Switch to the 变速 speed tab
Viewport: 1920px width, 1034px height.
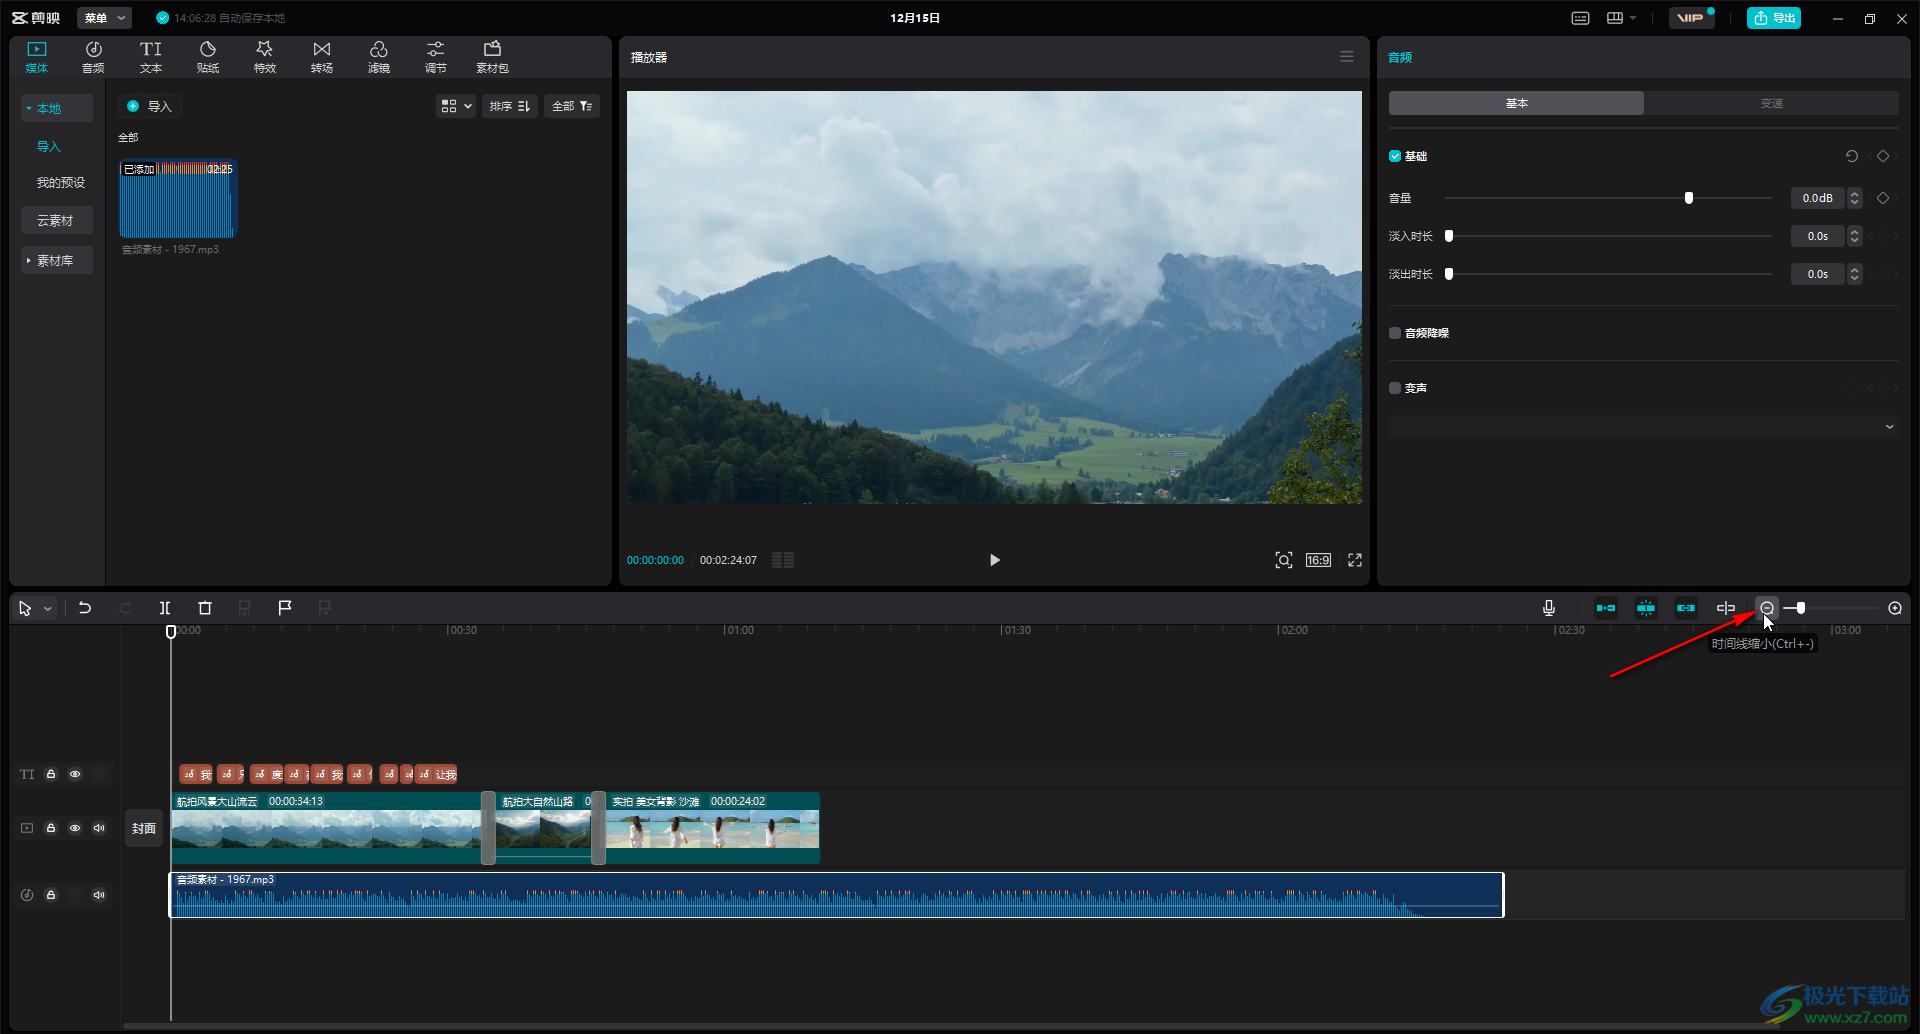[1771, 103]
